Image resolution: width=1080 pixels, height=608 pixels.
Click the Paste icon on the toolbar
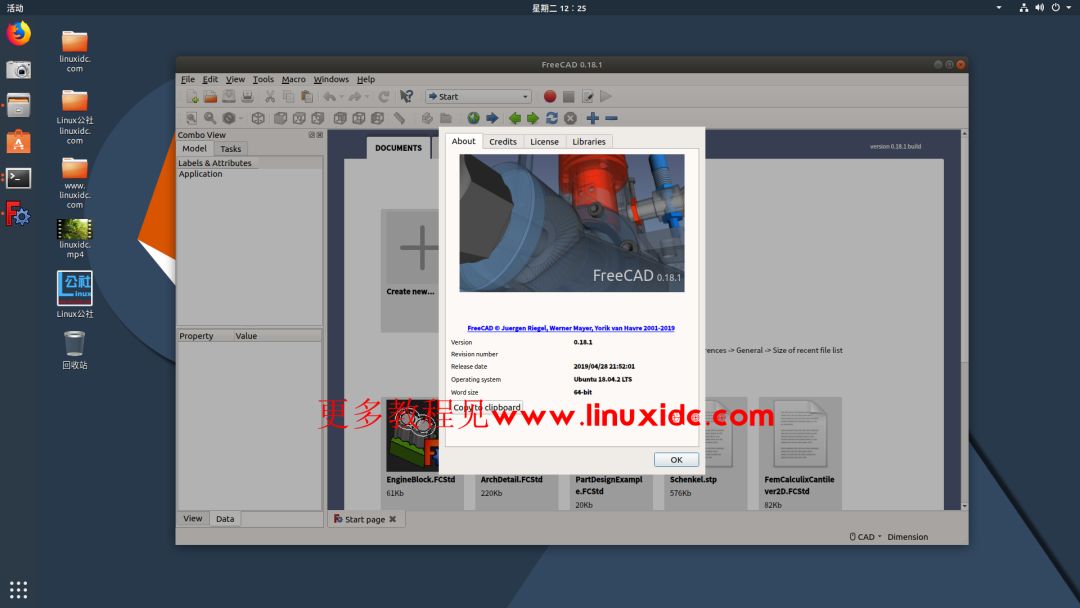coord(306,96)
